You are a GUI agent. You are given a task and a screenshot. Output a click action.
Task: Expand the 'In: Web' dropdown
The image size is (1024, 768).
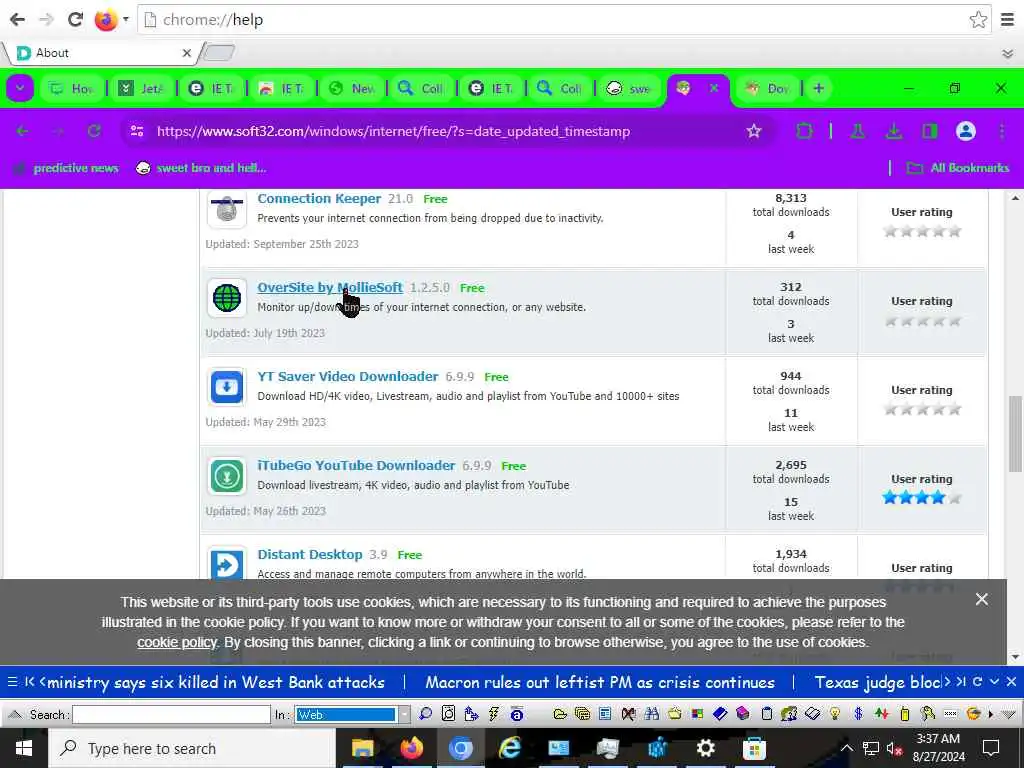404,714
